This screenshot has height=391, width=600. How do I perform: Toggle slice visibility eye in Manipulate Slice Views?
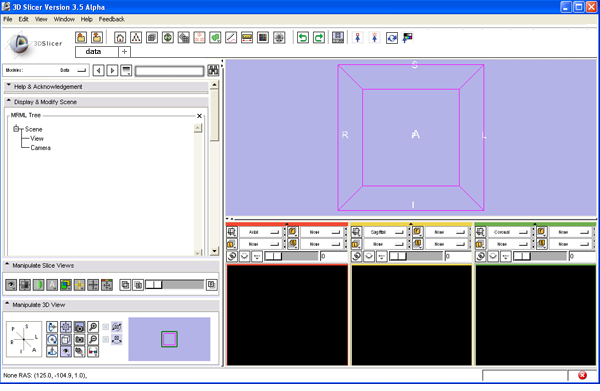[x=11, y=285]
